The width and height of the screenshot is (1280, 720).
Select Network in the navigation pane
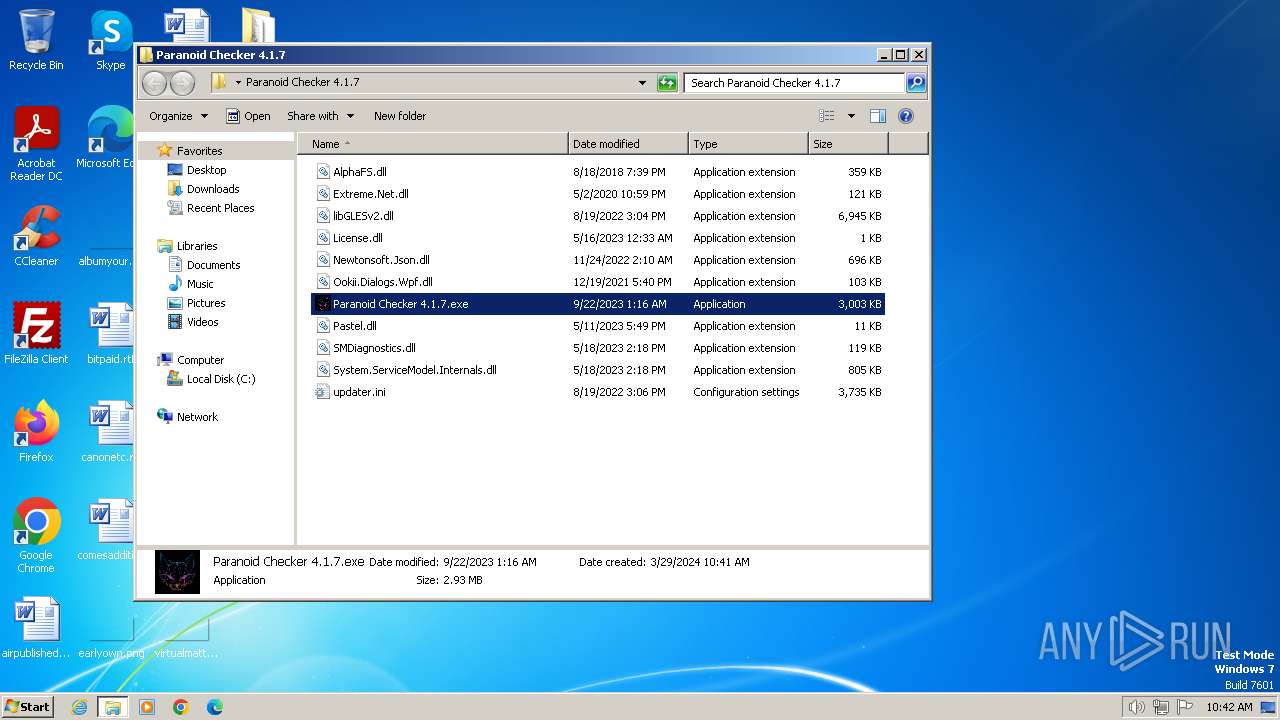tap(197, 417)
